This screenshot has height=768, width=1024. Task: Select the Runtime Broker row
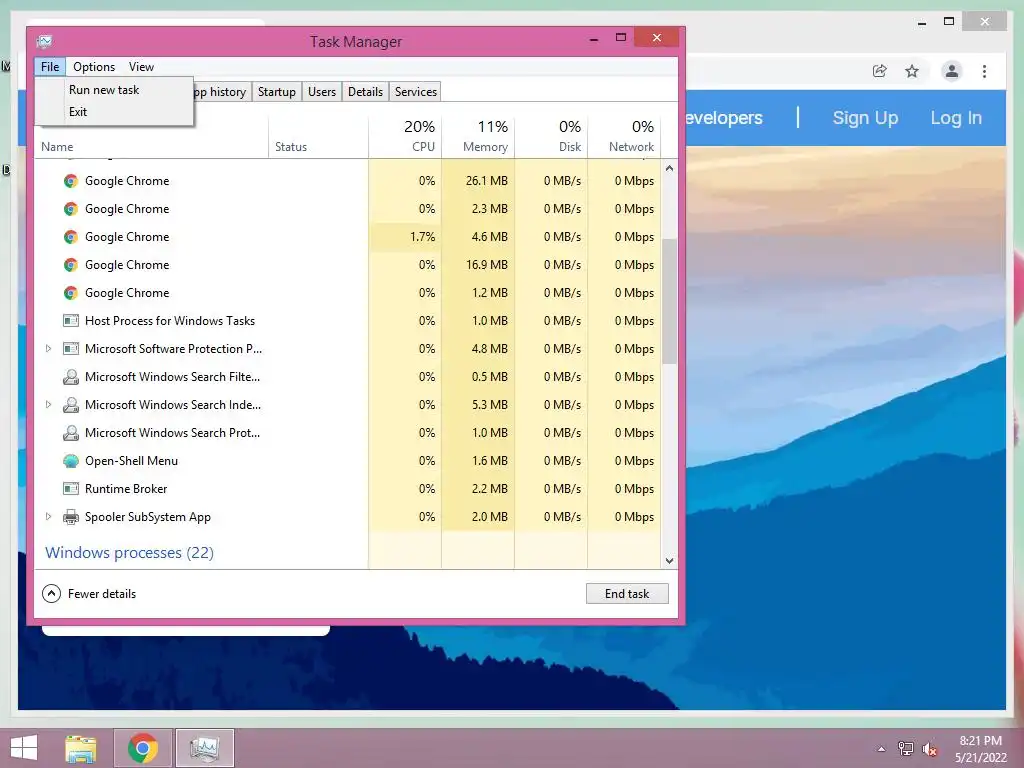(x=348, y=489)
